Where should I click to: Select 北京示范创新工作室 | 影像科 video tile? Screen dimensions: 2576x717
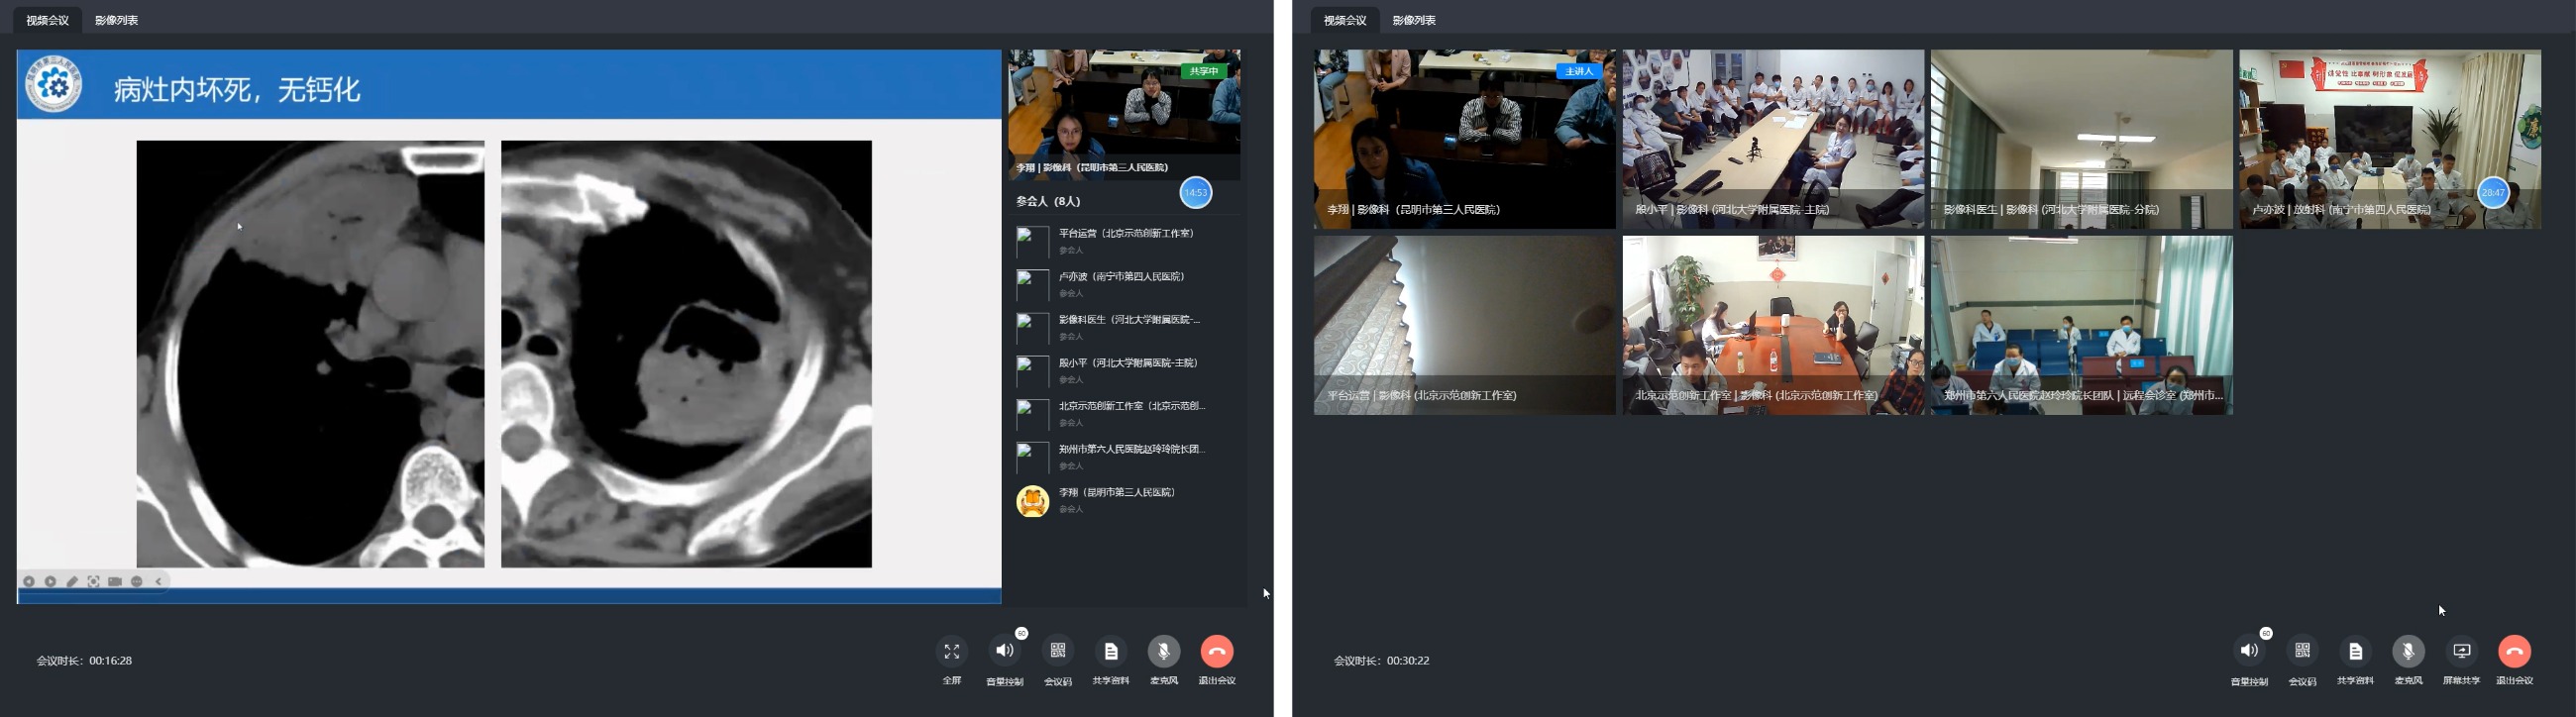[1773, 325]
